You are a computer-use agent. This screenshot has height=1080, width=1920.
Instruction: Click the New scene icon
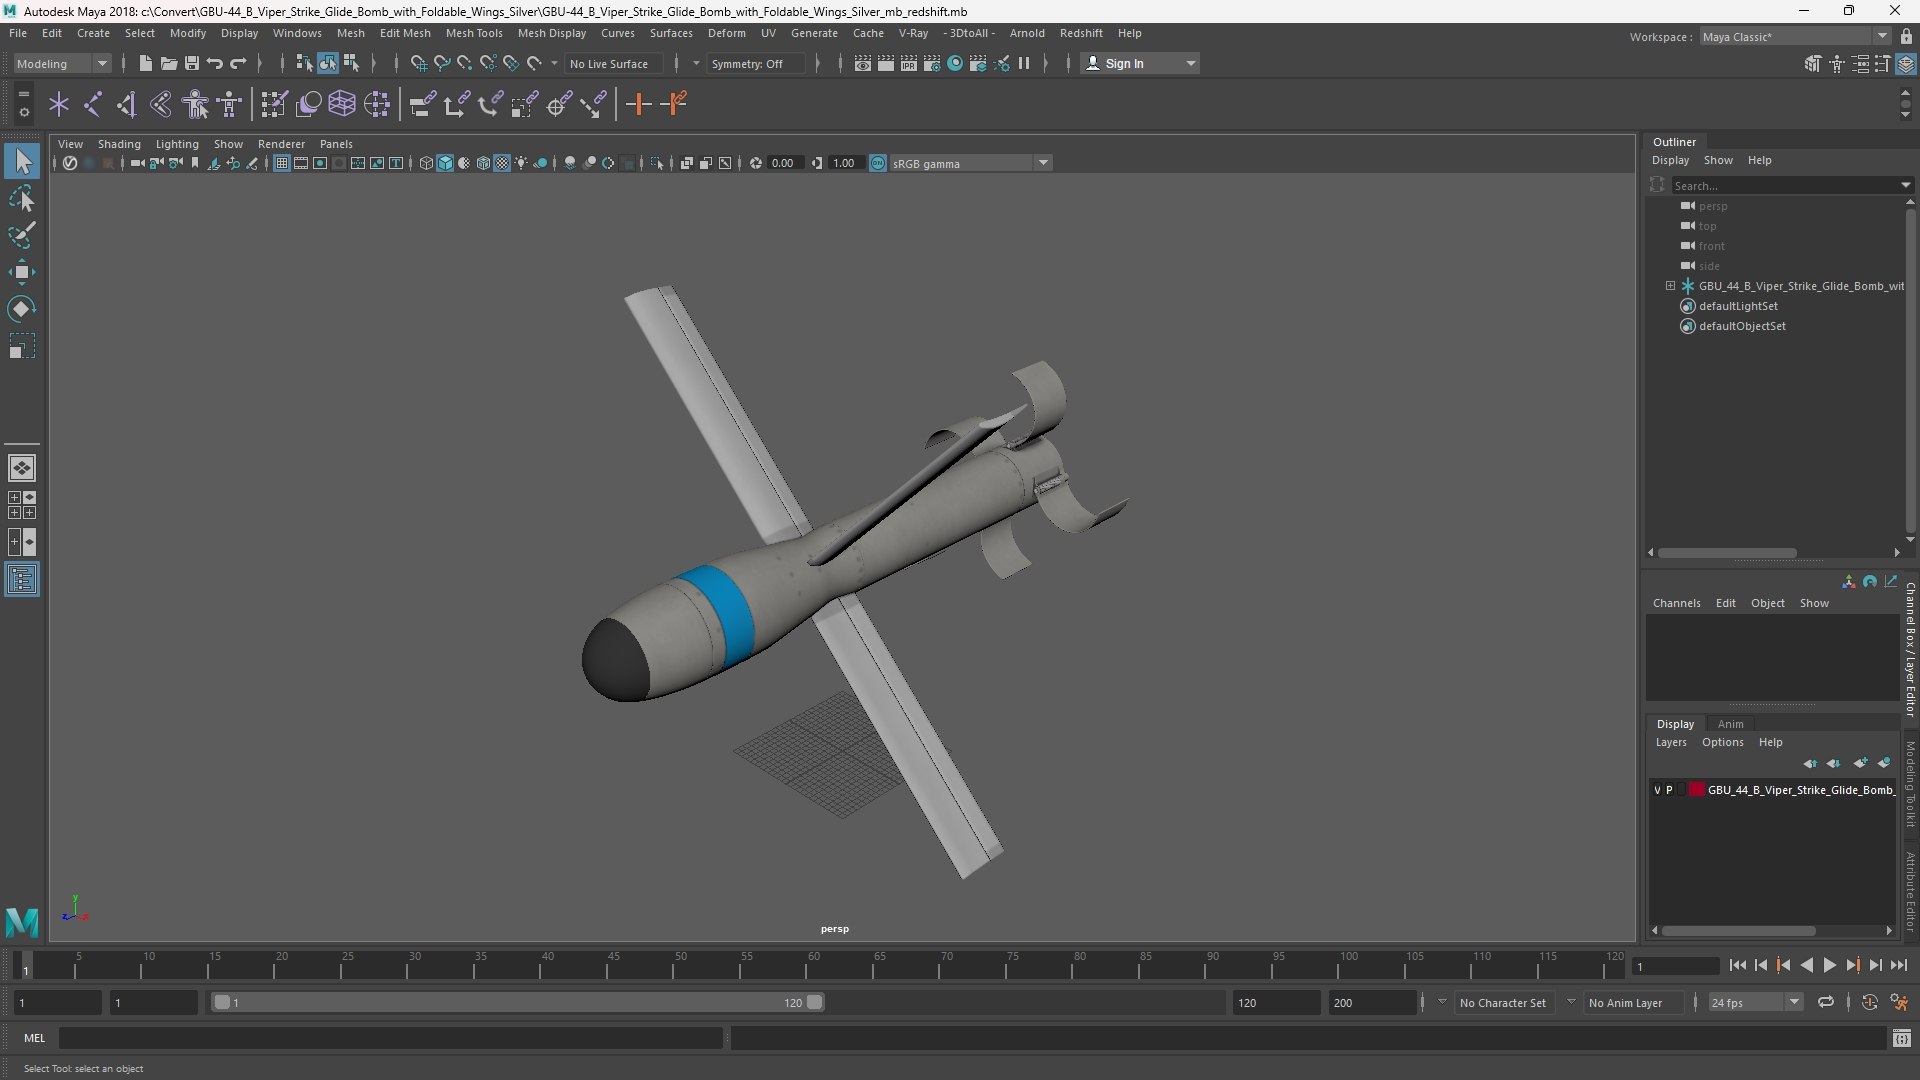[x=145, y=63]
